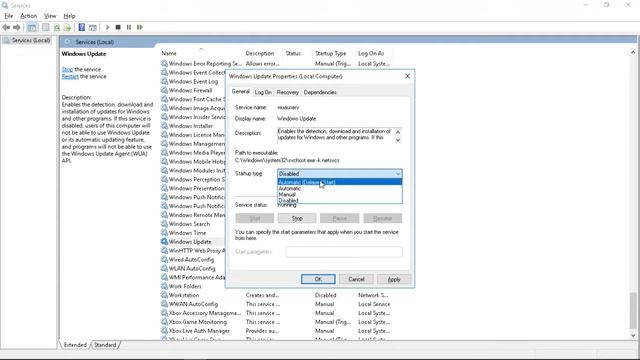Click the gear icon beside Windows Firewall
Screen dimensions: 640x360
[x=164, y=90]
